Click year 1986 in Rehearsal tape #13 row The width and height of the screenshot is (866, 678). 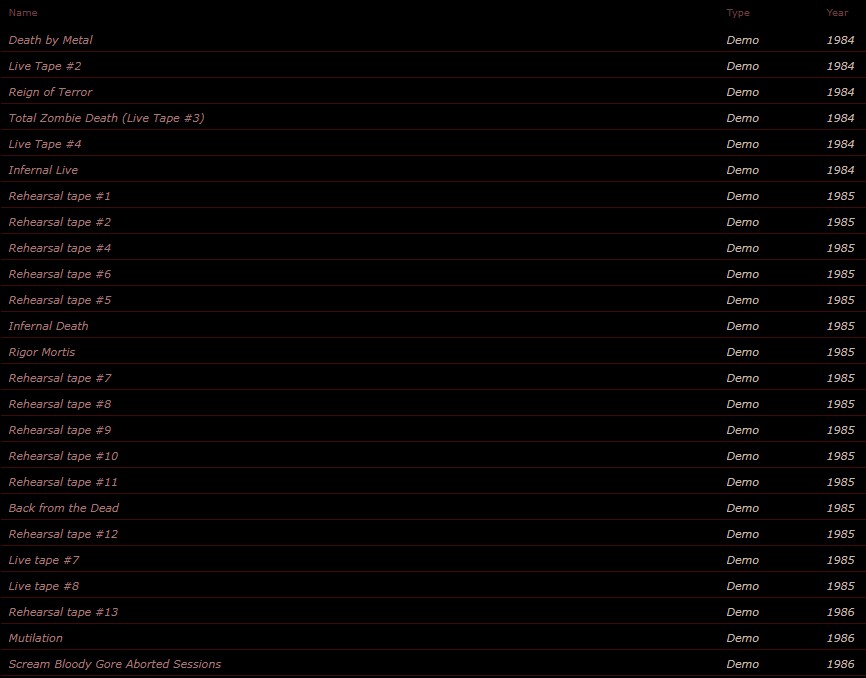[x=840, y=612]
